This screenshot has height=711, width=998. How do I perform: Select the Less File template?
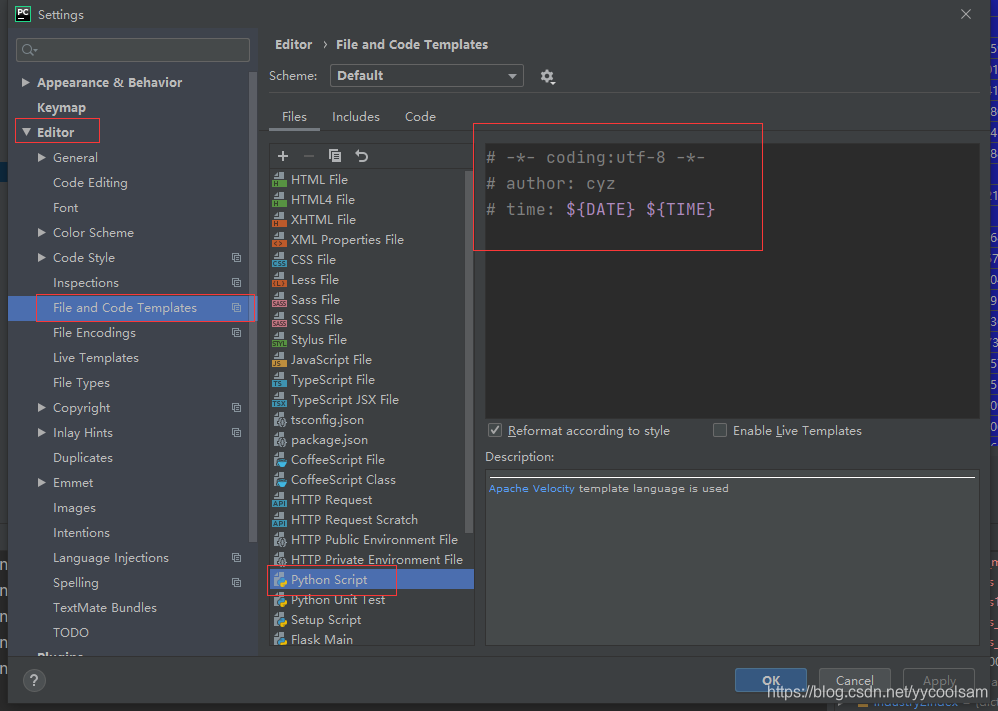tap(372, 279)
